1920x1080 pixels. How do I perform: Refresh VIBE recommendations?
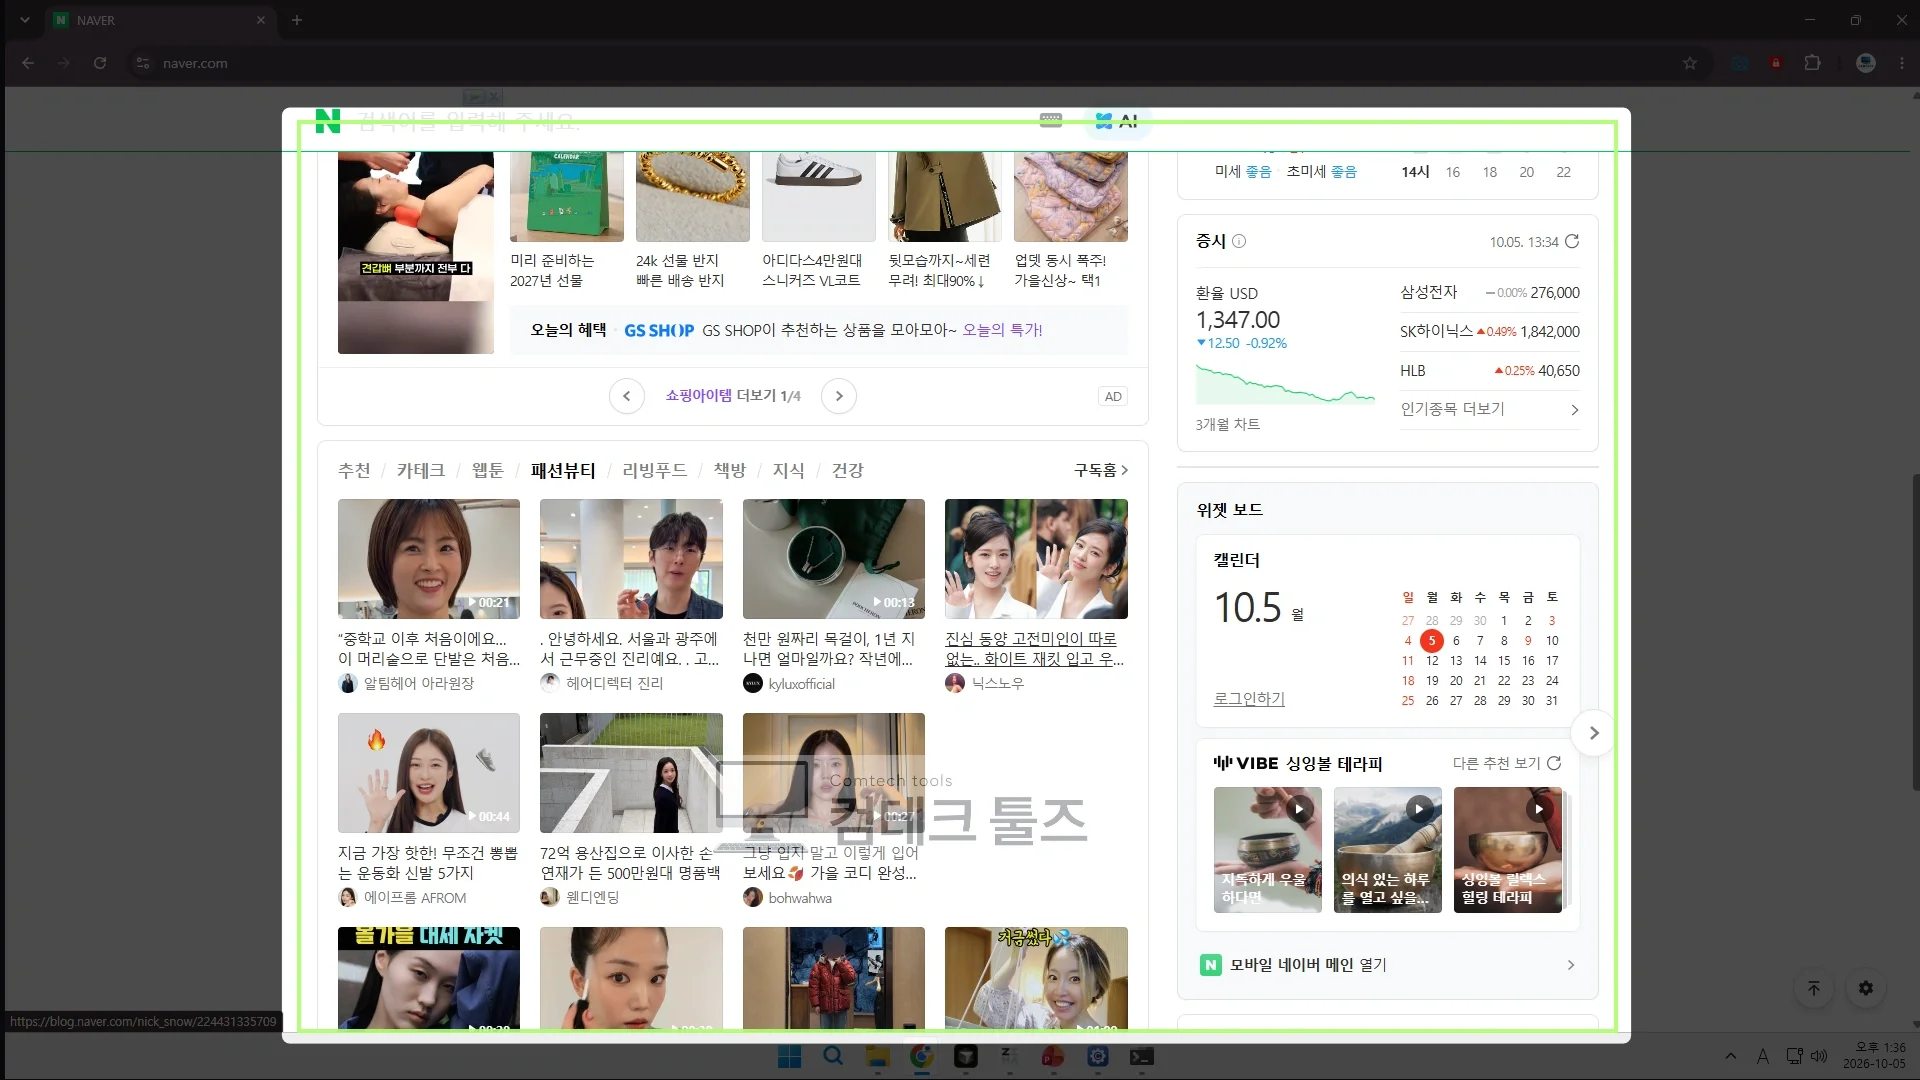pos(1554,763)
